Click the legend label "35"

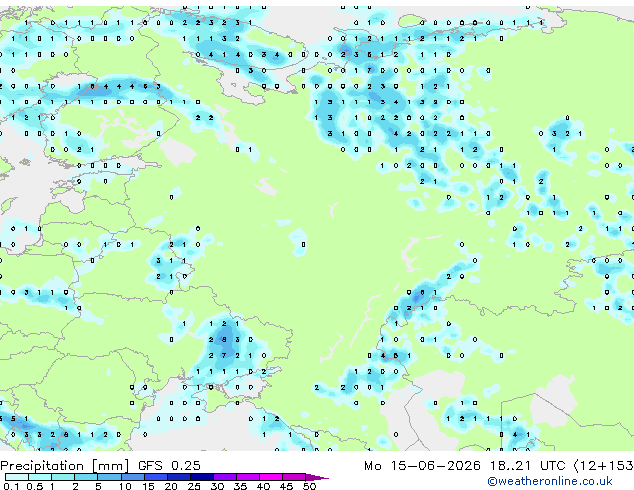point(240,486)
